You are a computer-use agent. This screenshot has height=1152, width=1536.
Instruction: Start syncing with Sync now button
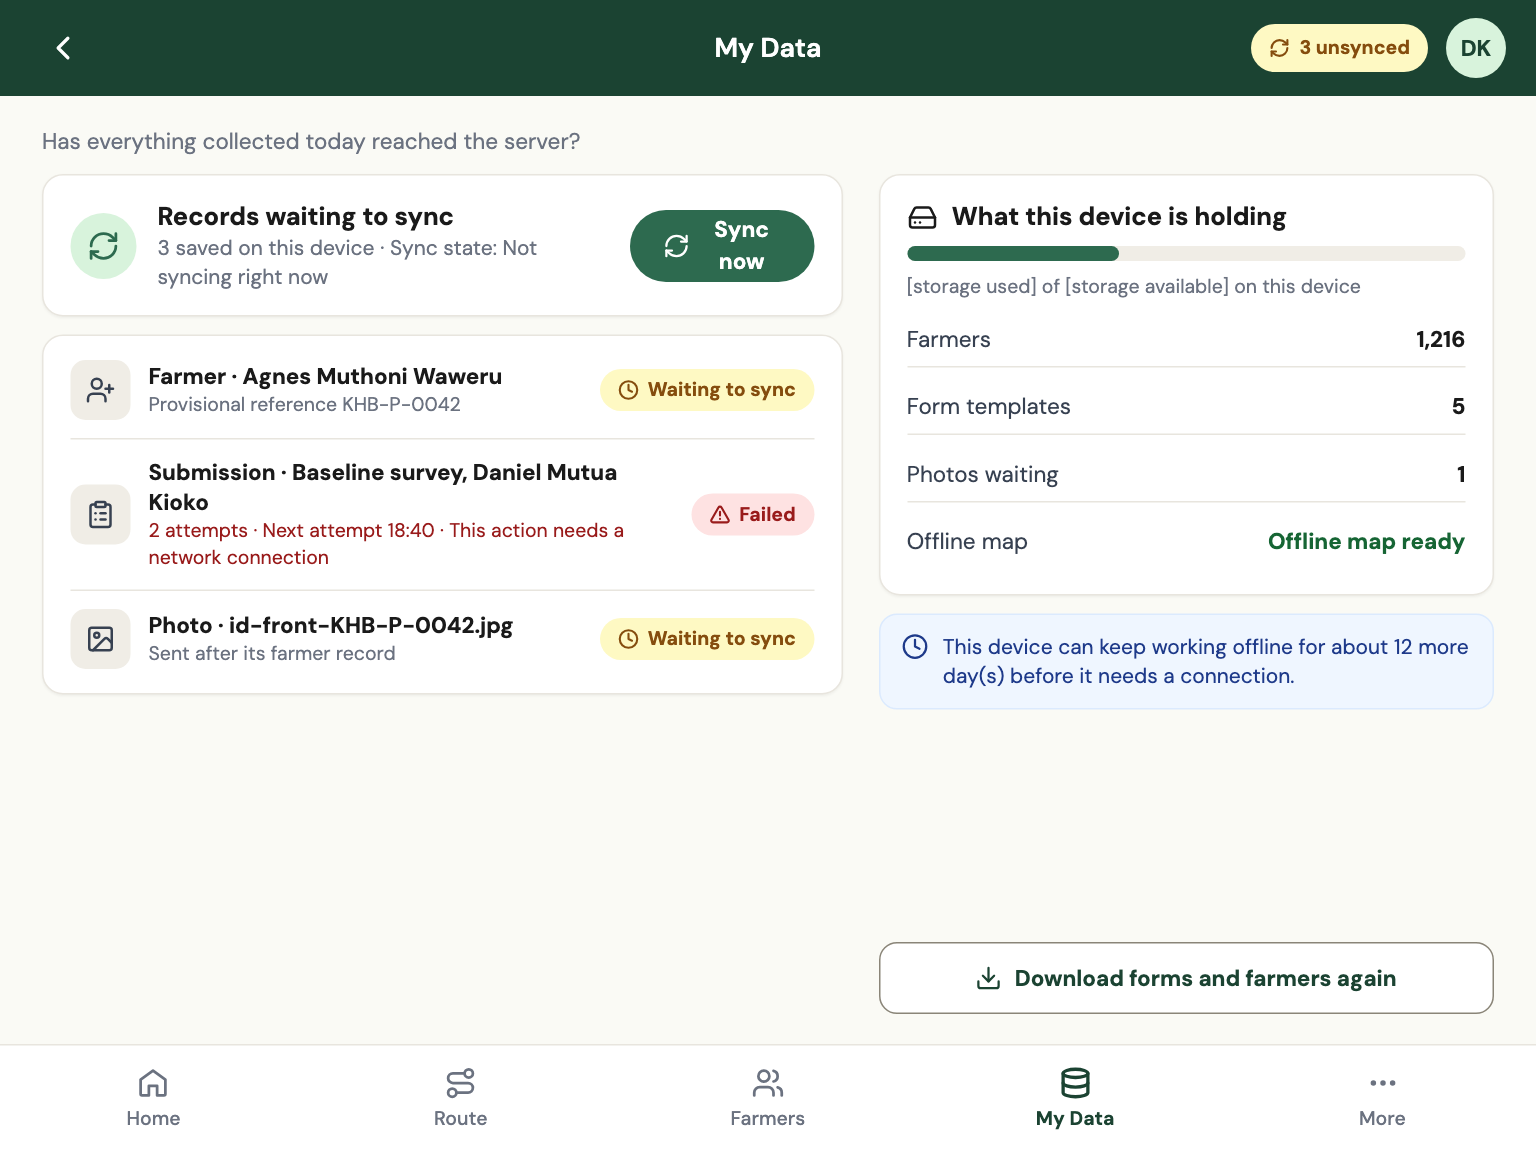pos(722,246)
